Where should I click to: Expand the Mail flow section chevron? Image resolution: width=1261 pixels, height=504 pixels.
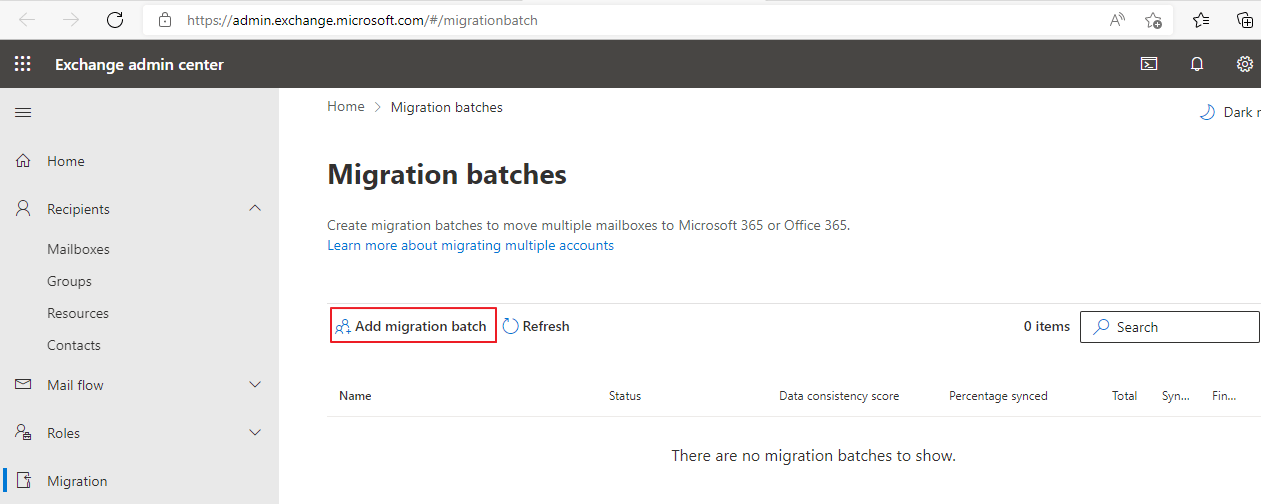pos(255,384)
